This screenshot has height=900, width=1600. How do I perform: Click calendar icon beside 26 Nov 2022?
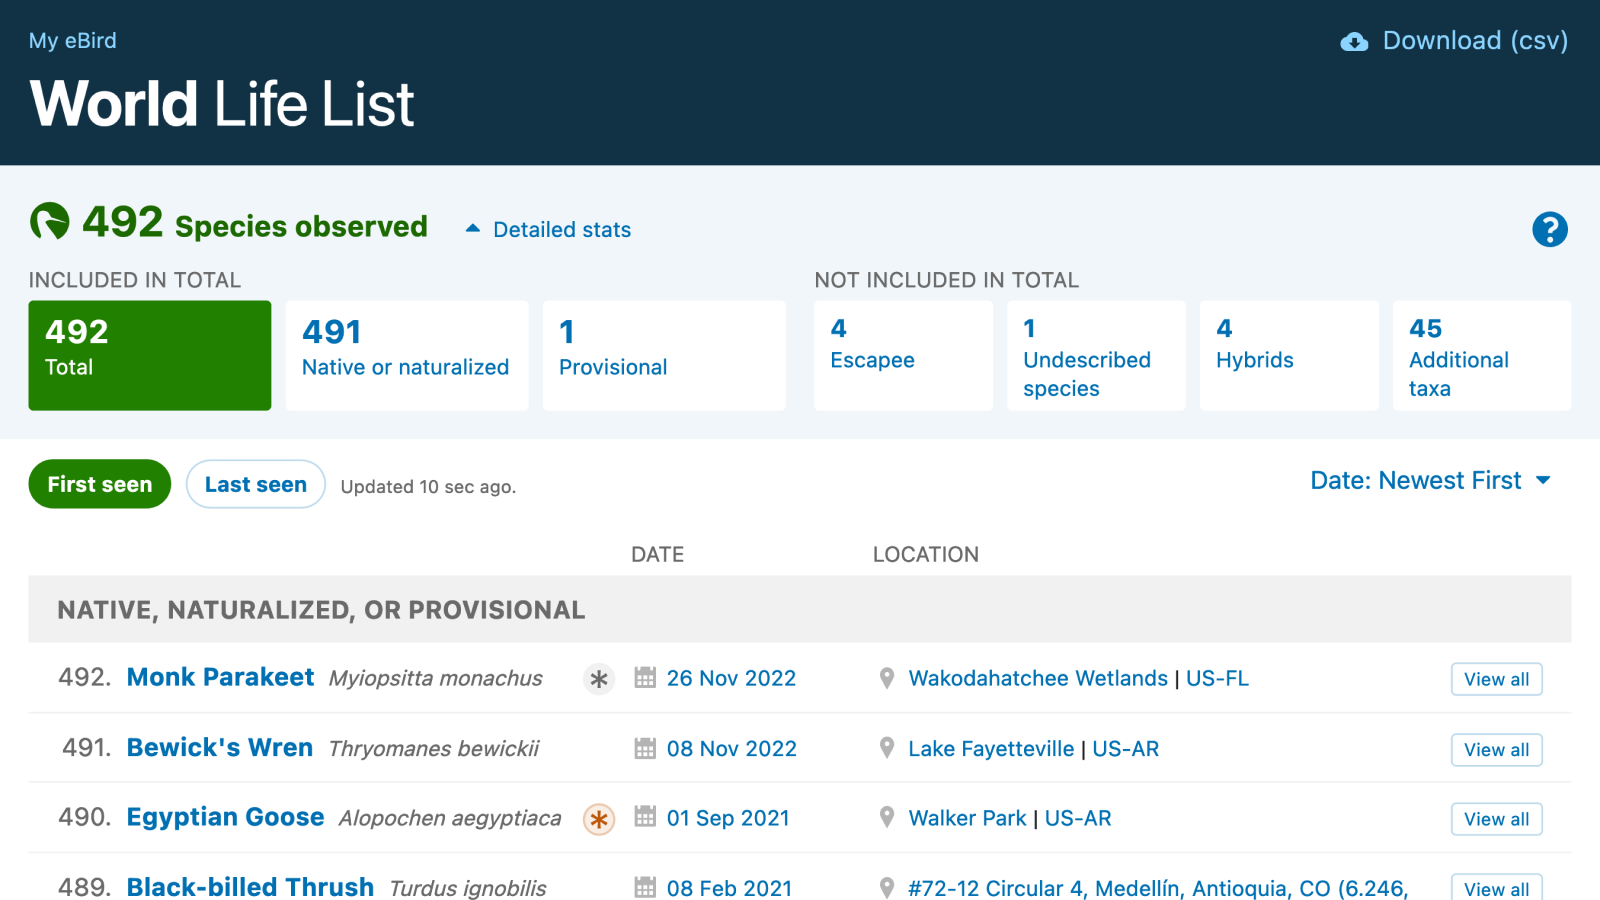pyautogui.click(x=645, y=677)
